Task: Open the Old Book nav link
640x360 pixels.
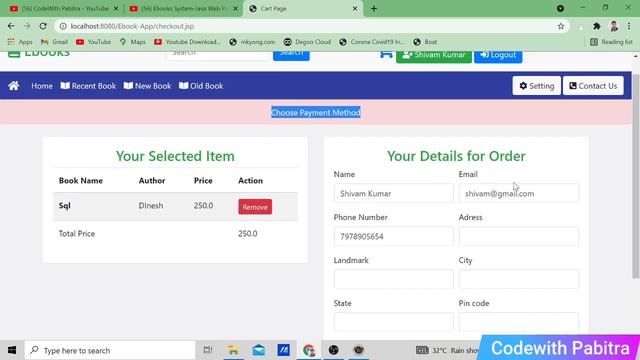Action: (x=201, y=86)
